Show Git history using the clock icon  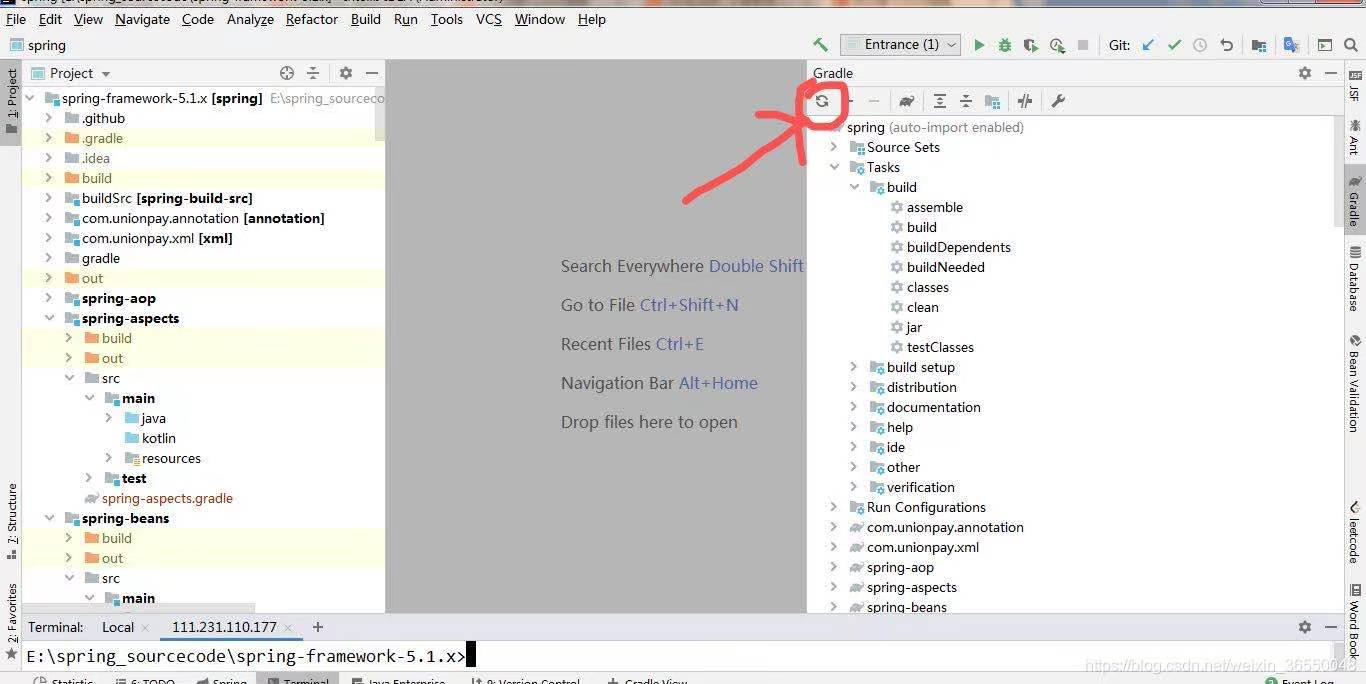tap(1200, 45)
